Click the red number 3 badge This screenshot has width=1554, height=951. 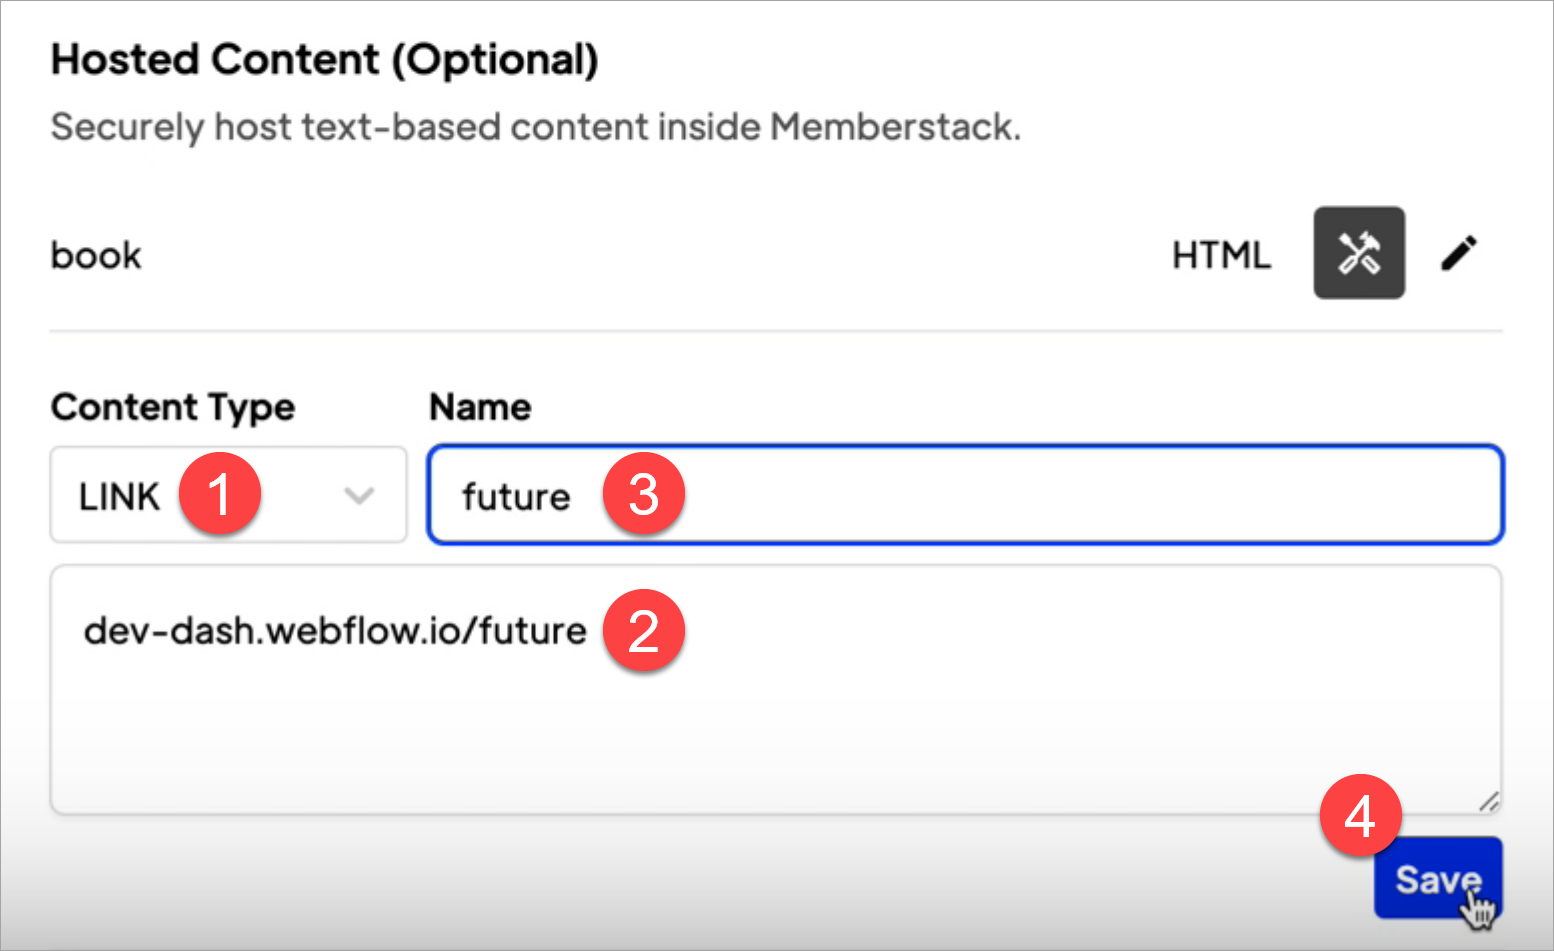pos(643,494)
